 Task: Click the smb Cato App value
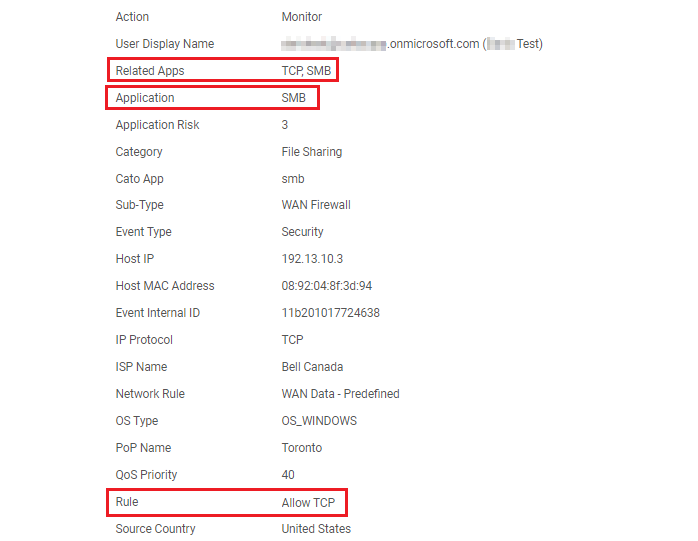point(293,179)
